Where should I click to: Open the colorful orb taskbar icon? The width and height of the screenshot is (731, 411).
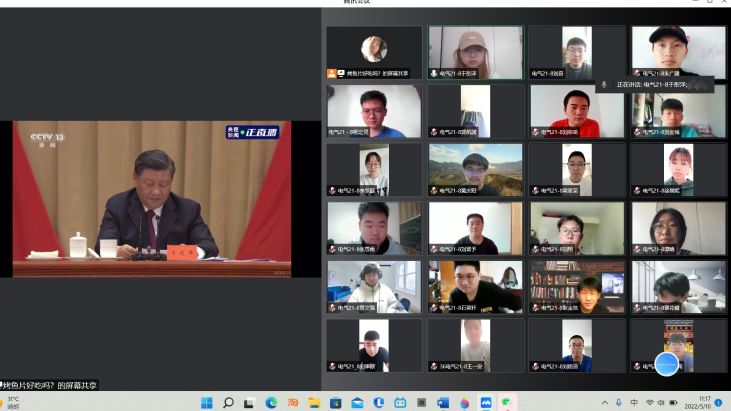click(464, 403)
